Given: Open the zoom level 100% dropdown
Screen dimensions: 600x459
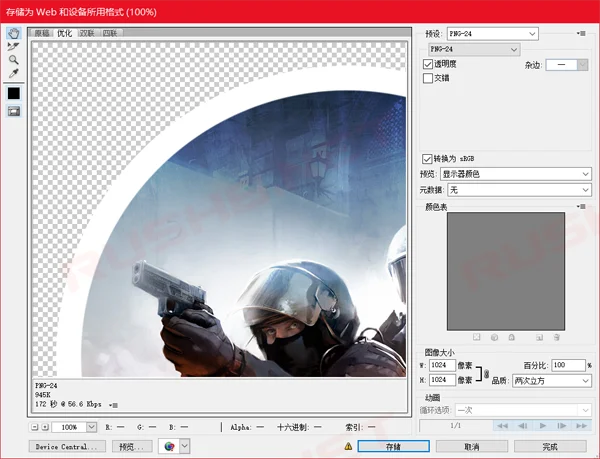Looking at the screenshot, I should tap(91, 427).
